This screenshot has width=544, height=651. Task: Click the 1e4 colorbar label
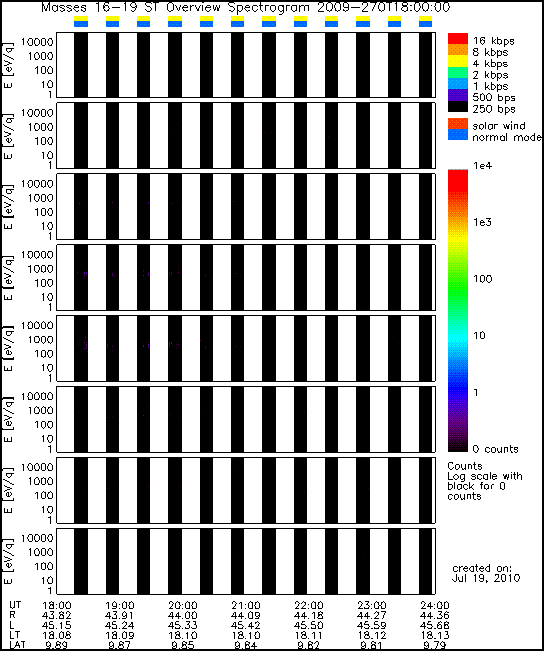(x=483, y=166)
